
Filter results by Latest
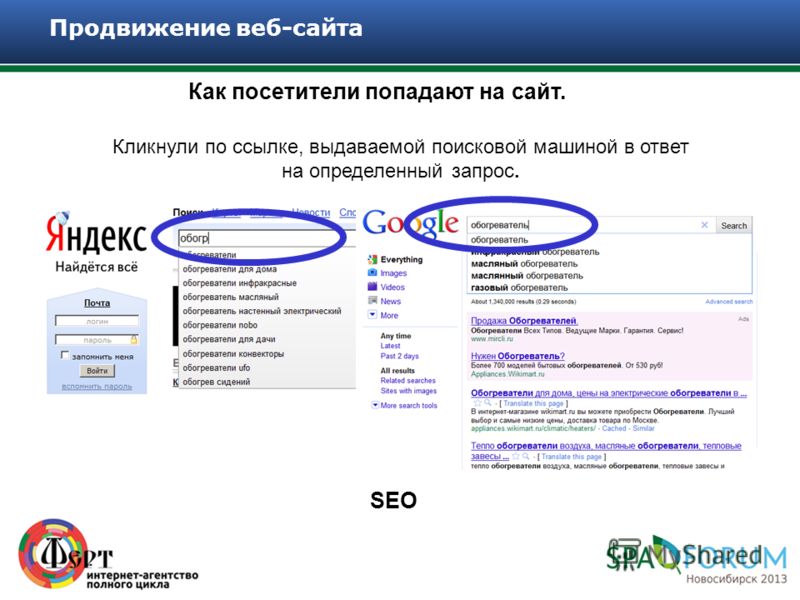pos(390,346)
